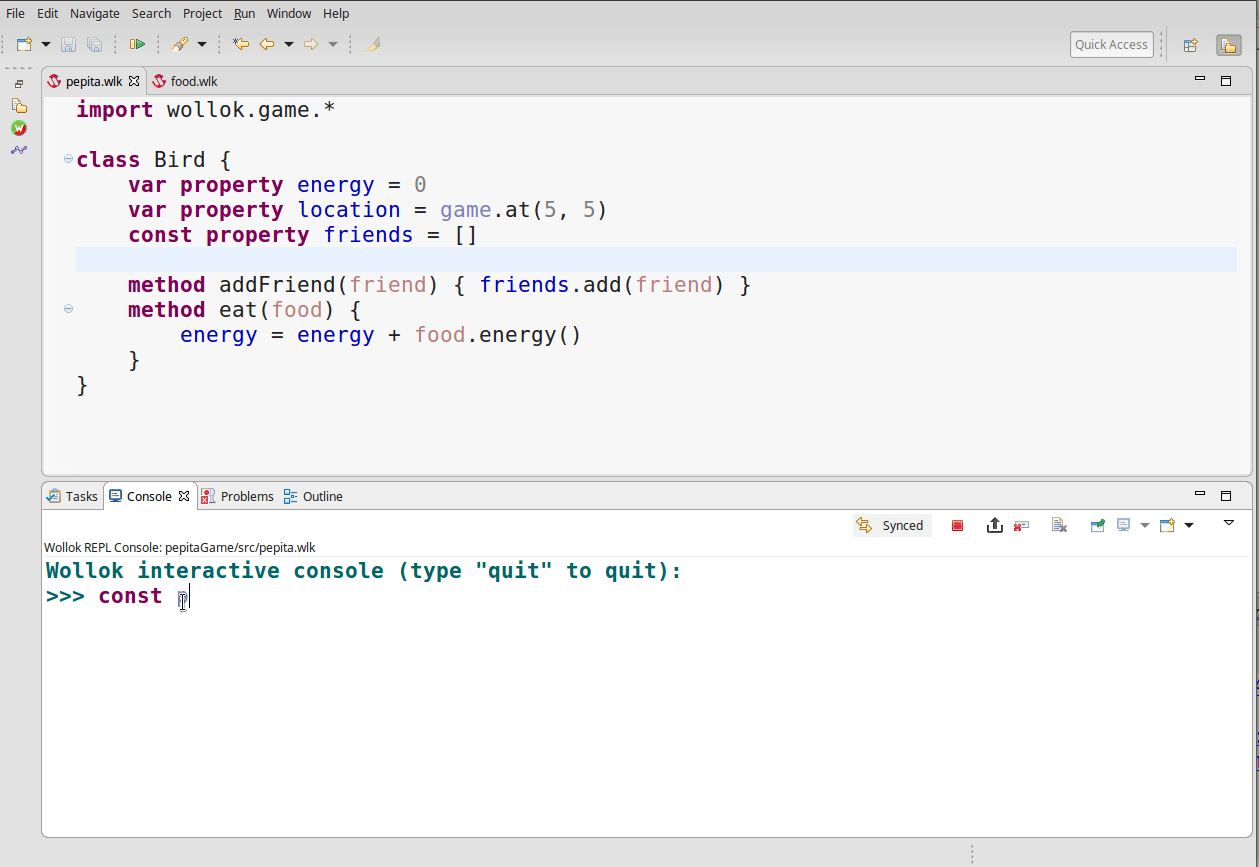This screenshot has height=867, width=1259.
Task: Open the Edit menu
Action: coord(47,13)
